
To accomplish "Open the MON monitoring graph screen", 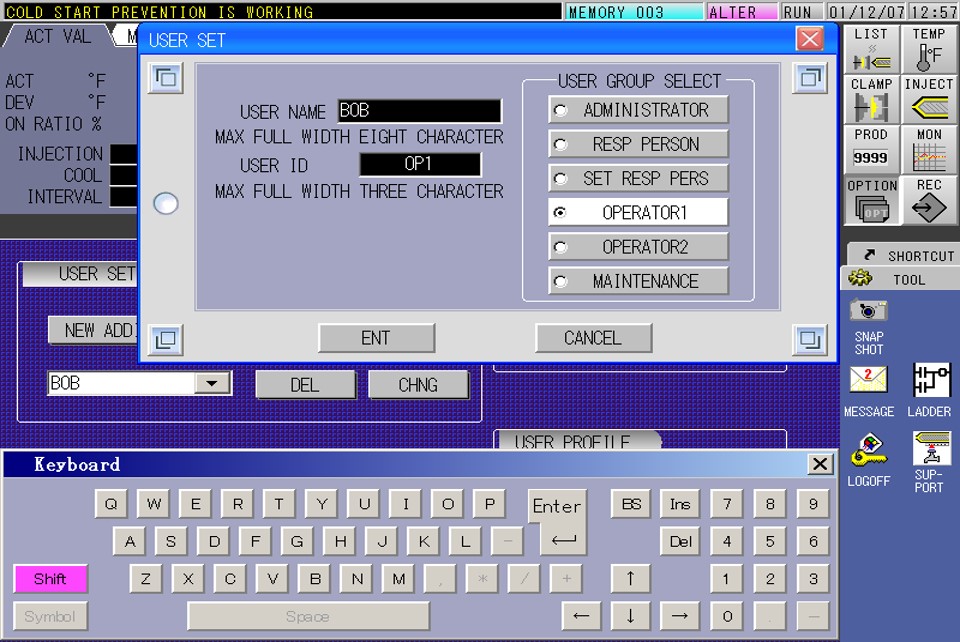I will point(928,148).
